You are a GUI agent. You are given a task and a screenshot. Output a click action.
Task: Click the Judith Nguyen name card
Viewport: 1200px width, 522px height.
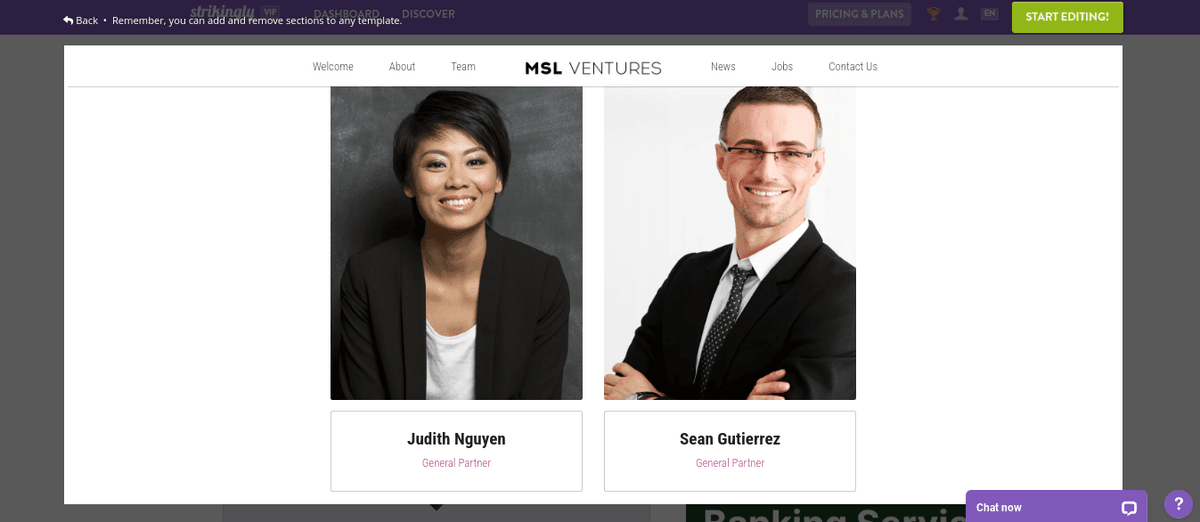tap(456, 451)
